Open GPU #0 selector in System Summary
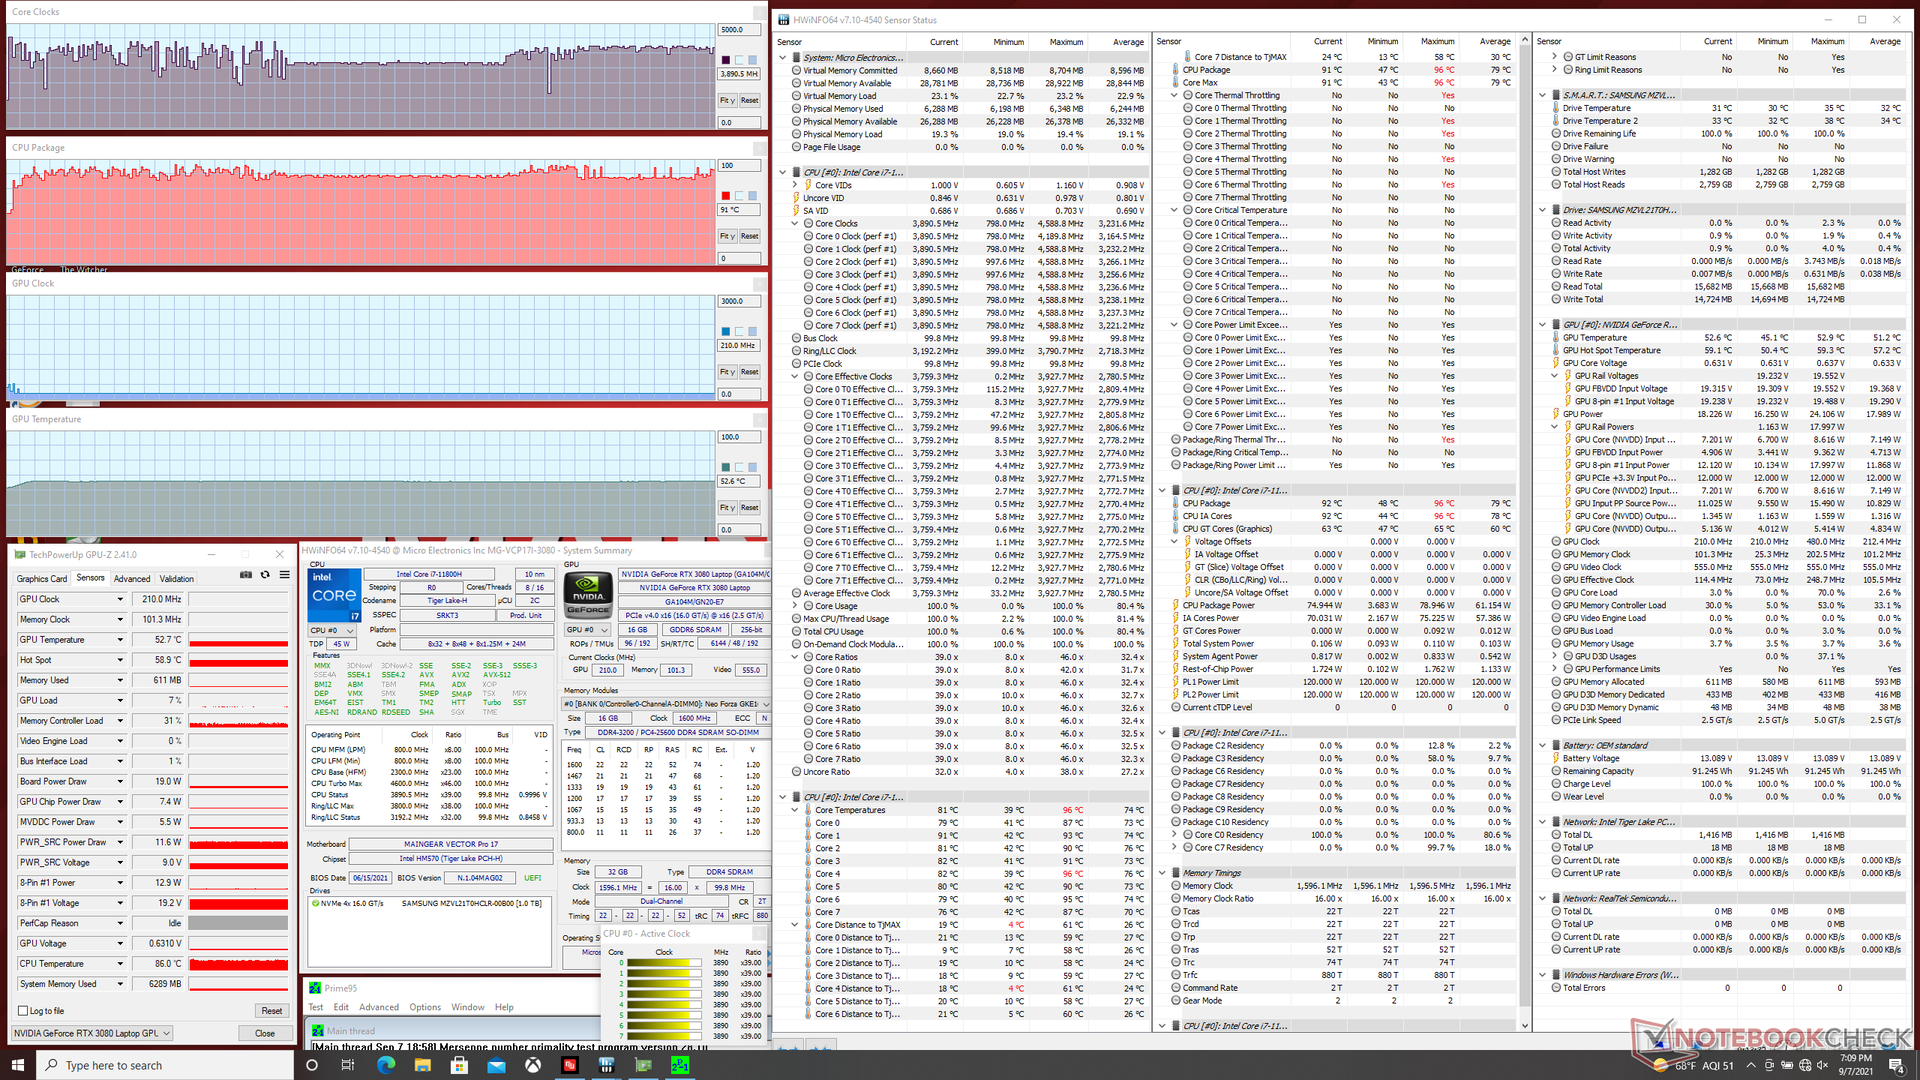This screenshot has width=1920, height=1080. [587, 630]
